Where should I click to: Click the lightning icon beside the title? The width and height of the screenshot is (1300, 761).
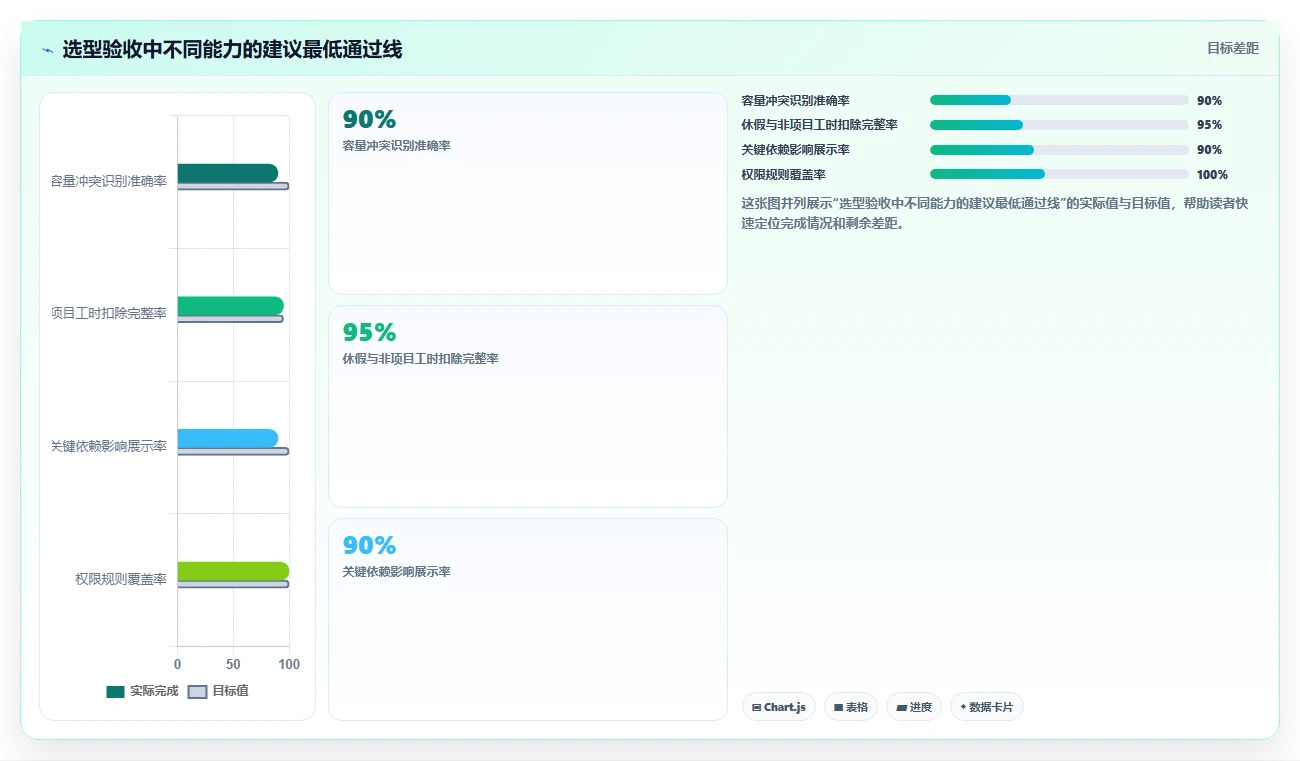(48, 50)
